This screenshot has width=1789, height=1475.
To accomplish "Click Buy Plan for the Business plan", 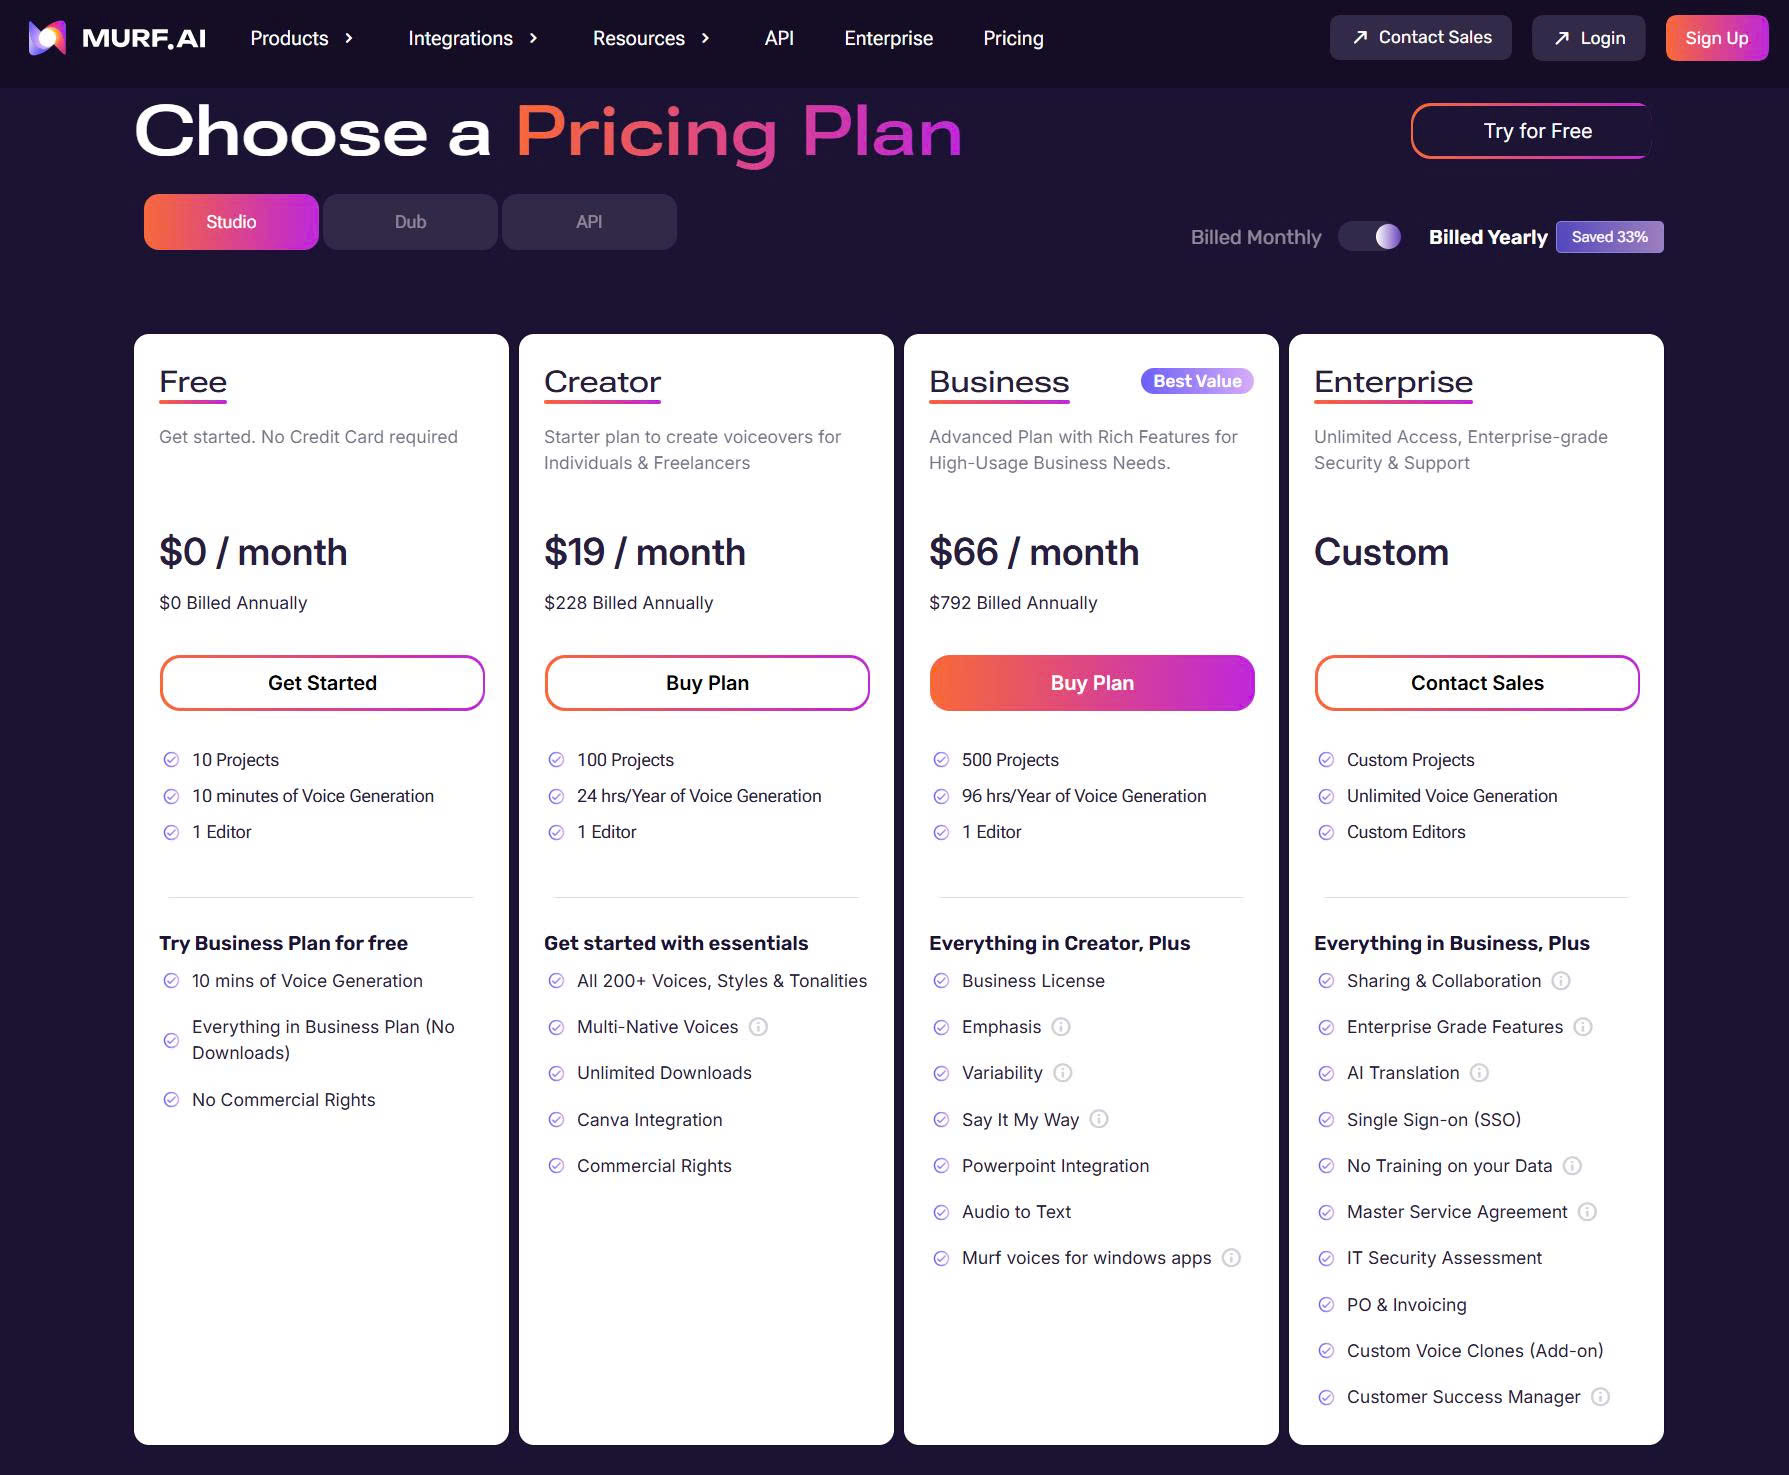I will pyautogui.click(x=1091, y=683).
